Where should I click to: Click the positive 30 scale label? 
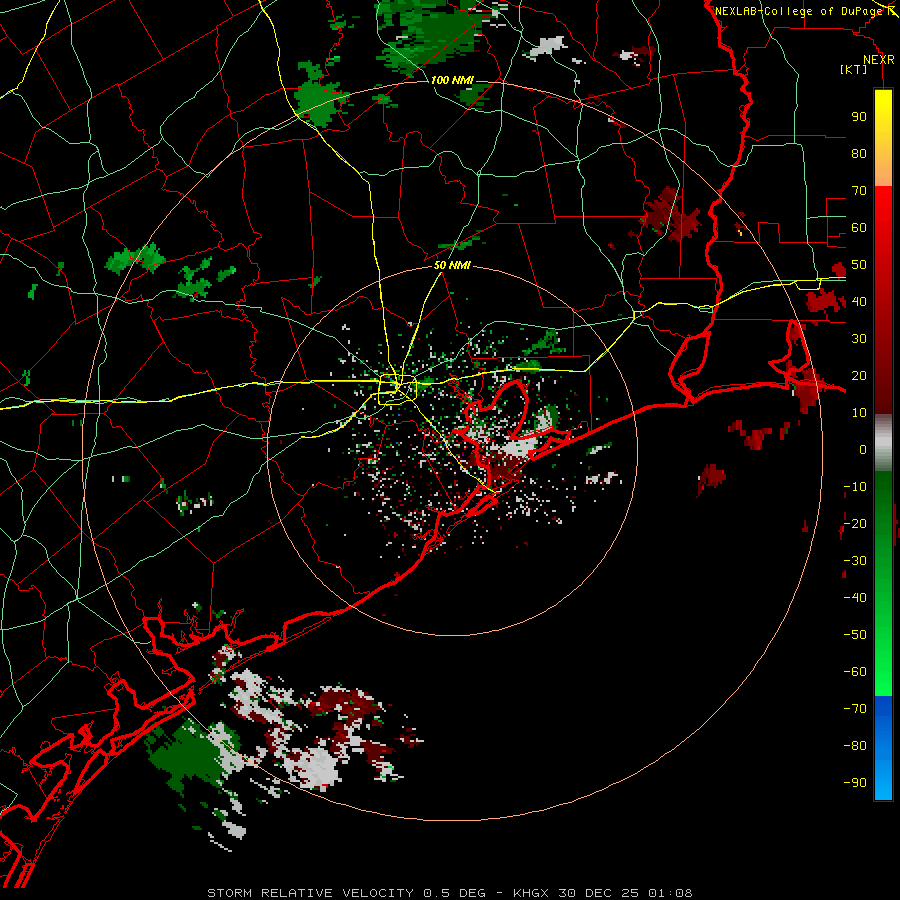[x=859, y=339]
